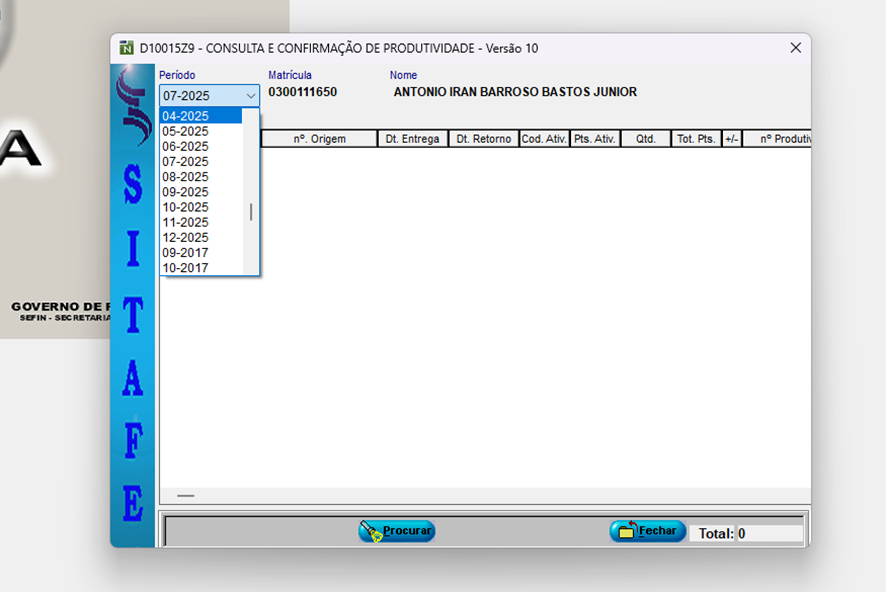Click the green N application icon in title bar
Image resolution: width=886 pixels, height=592 pixels.
(126, 48)
